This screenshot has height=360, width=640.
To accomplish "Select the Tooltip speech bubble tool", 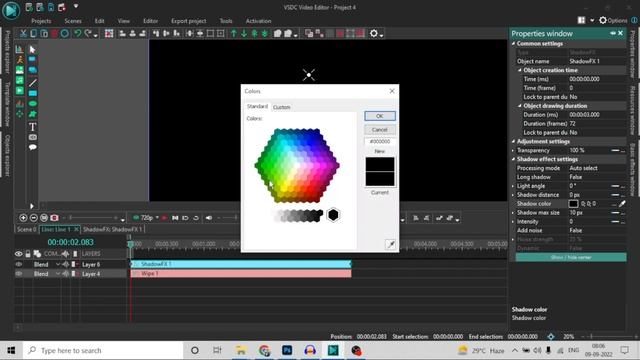I will coord(33,147).
